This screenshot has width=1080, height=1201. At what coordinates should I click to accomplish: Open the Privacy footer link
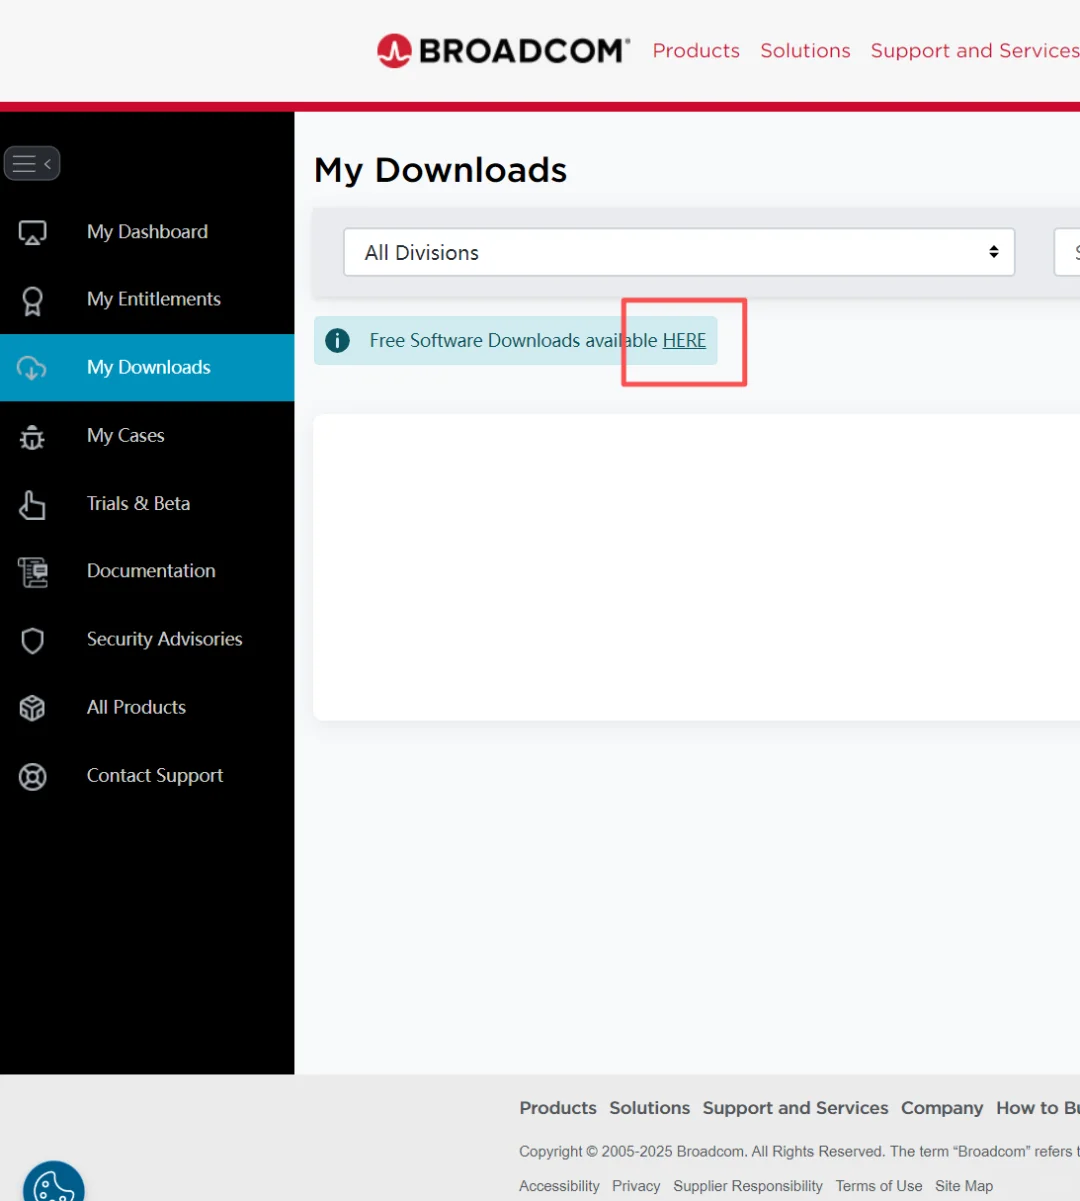[x=636, y=1186]
